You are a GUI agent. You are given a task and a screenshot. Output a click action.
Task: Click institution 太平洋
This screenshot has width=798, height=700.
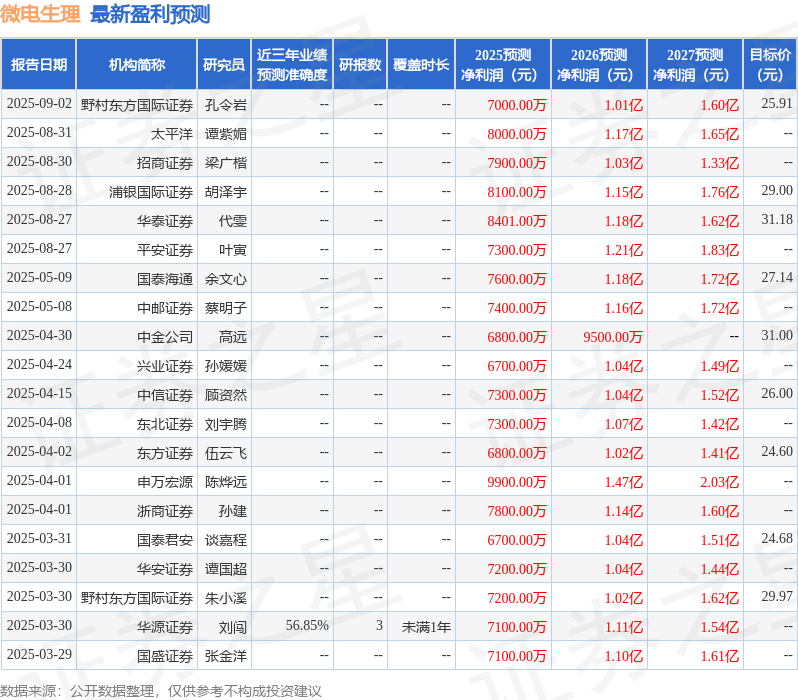[x=172, y=134]
